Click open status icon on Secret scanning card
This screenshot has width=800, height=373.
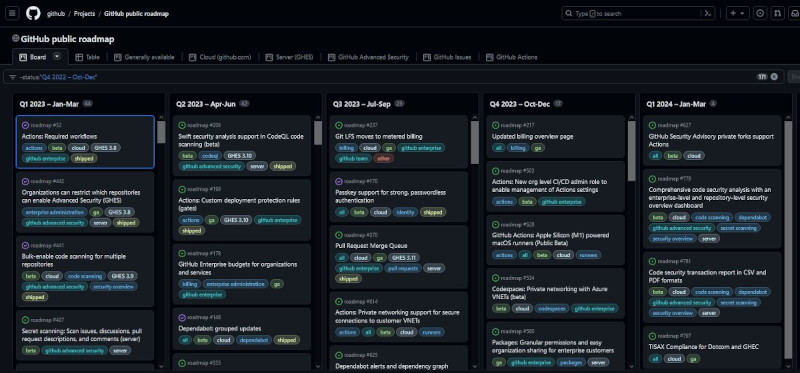(x=26, y=320)
